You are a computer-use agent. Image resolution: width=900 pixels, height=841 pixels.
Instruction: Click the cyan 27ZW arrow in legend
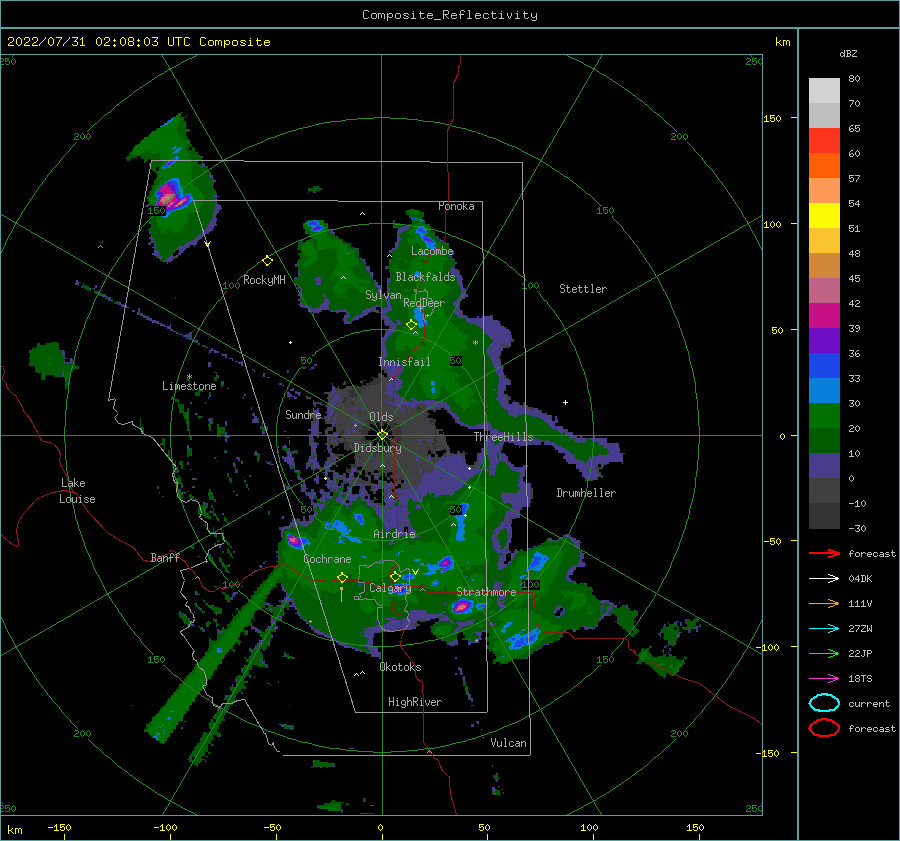(824, 628)
